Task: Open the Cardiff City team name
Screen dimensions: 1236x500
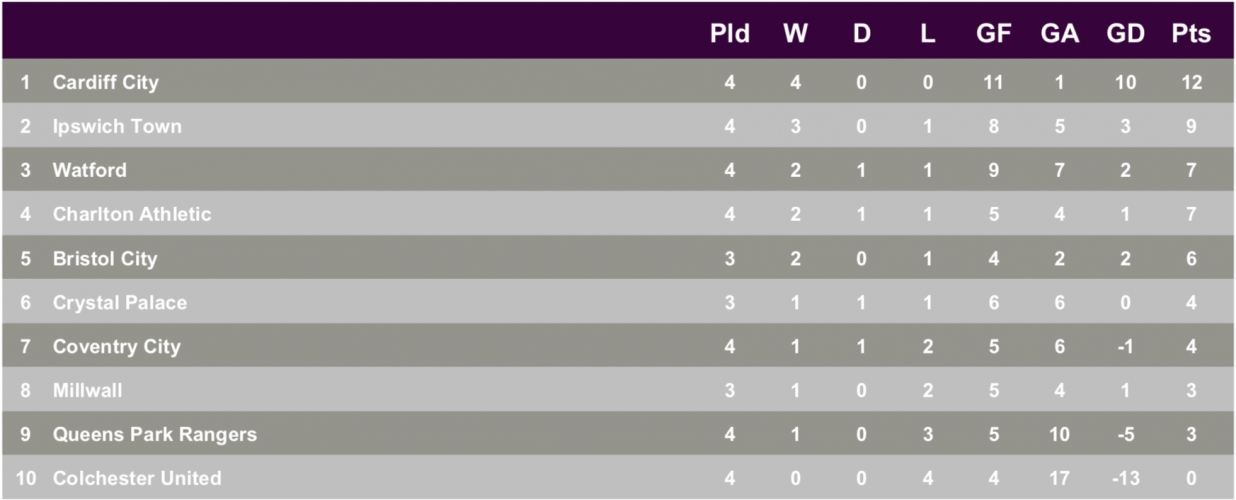Action: (106, 82)
